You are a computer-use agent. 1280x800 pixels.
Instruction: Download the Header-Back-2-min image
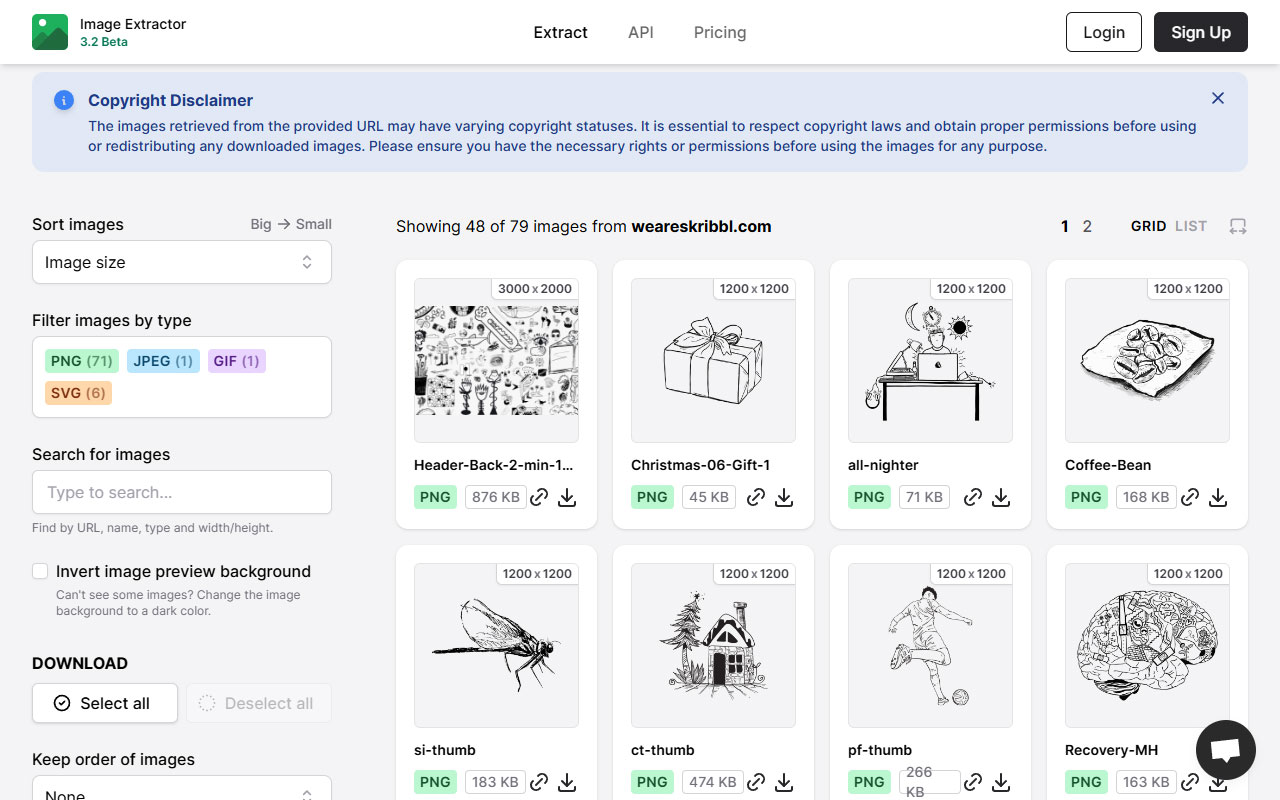coord(567,497)
